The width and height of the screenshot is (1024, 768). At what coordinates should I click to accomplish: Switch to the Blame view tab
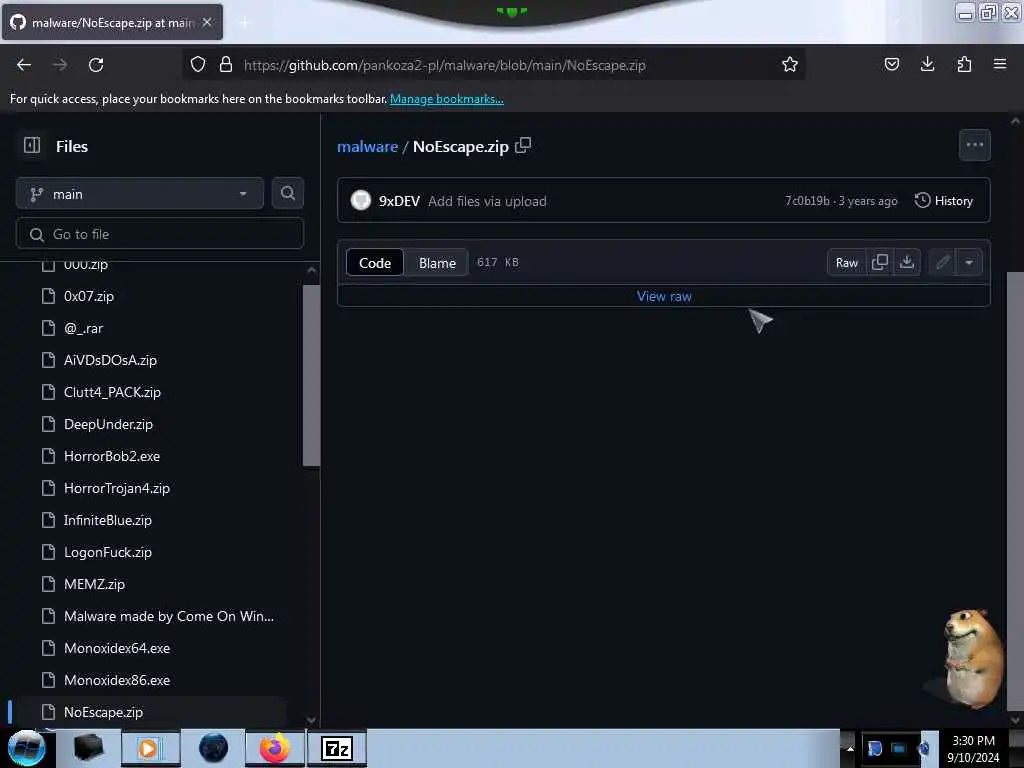[x=437, y=263]
